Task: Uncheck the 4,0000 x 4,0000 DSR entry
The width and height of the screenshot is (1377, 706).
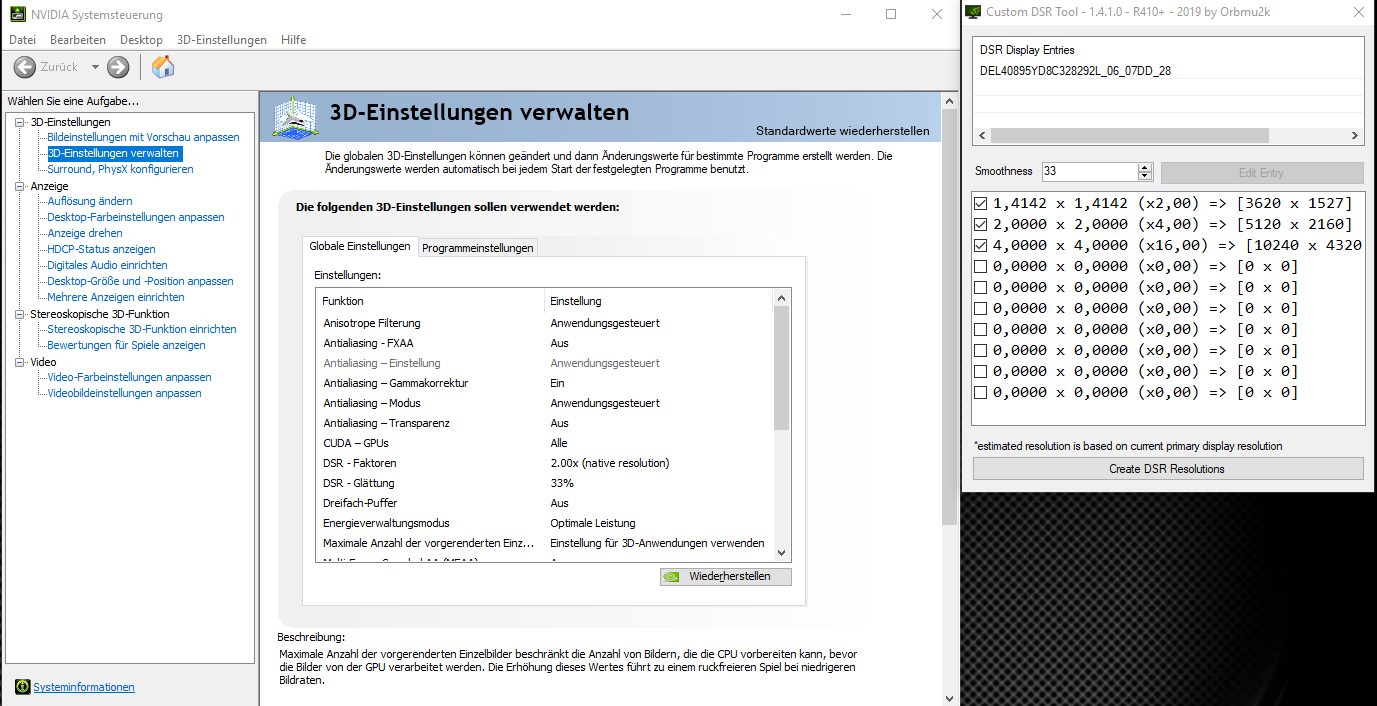Action: click(980, 245)
